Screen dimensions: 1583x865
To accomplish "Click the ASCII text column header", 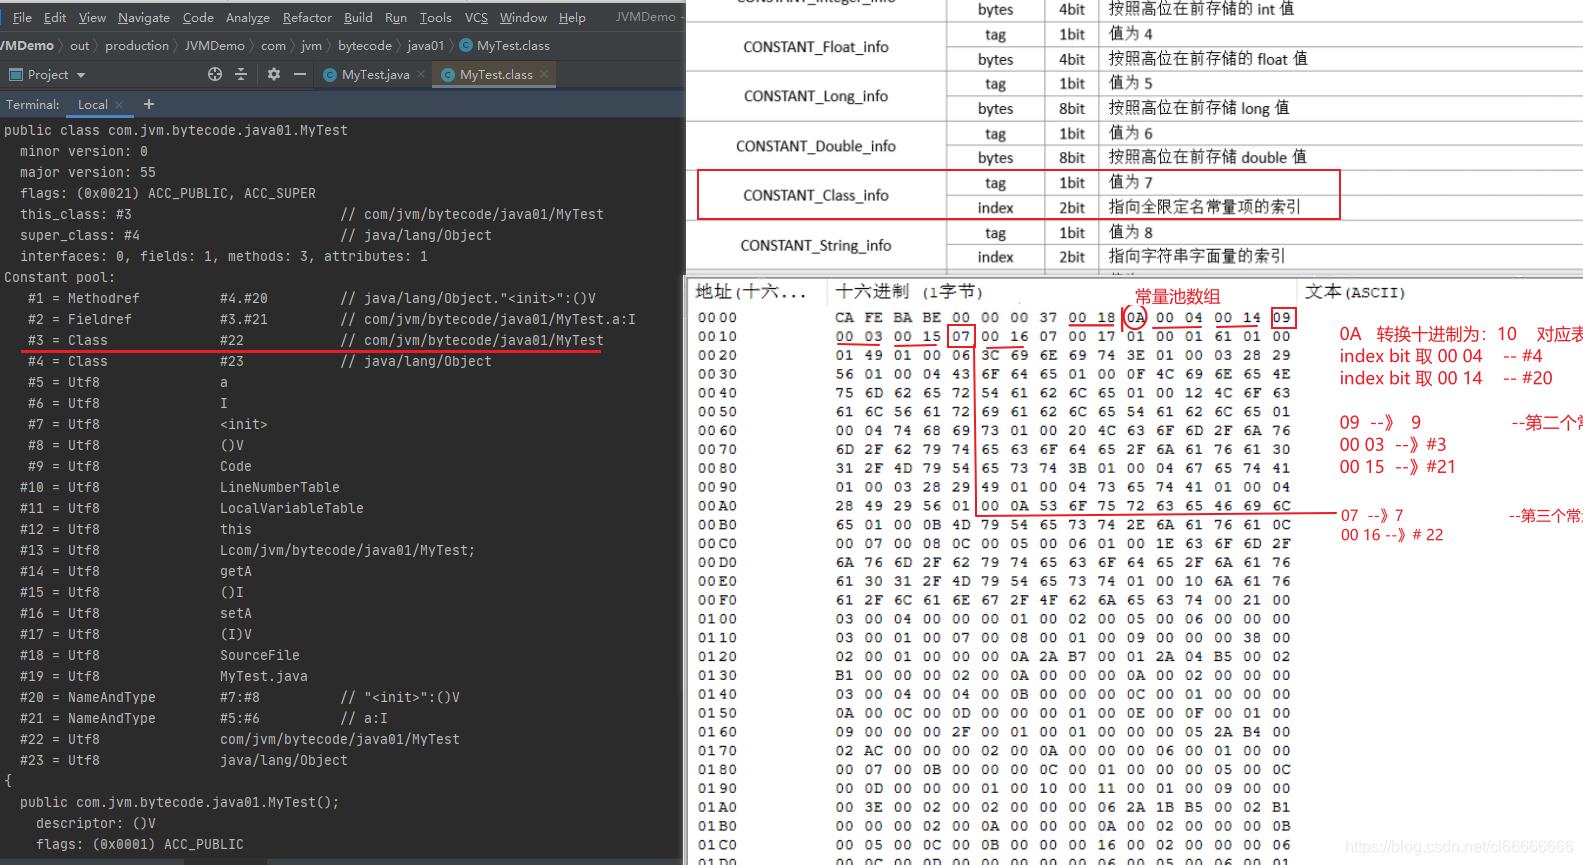I will click(1355, 292).
